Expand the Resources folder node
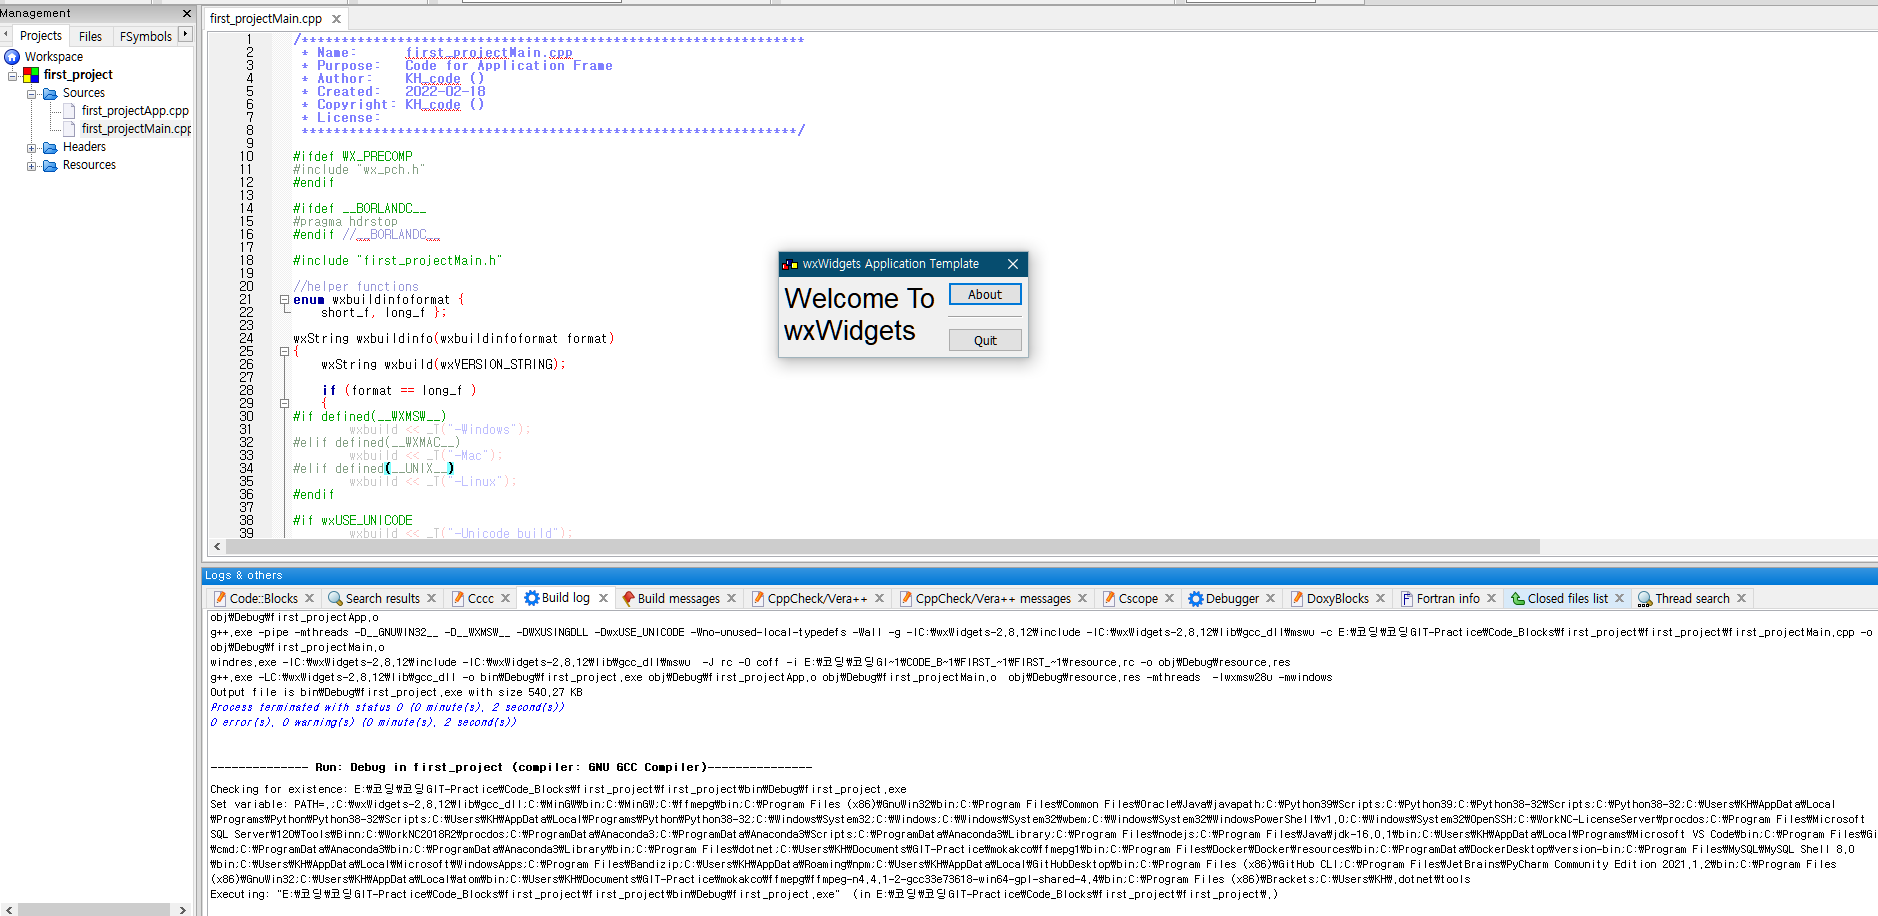This screenshot has height=916, width=1878. [32, 166]
